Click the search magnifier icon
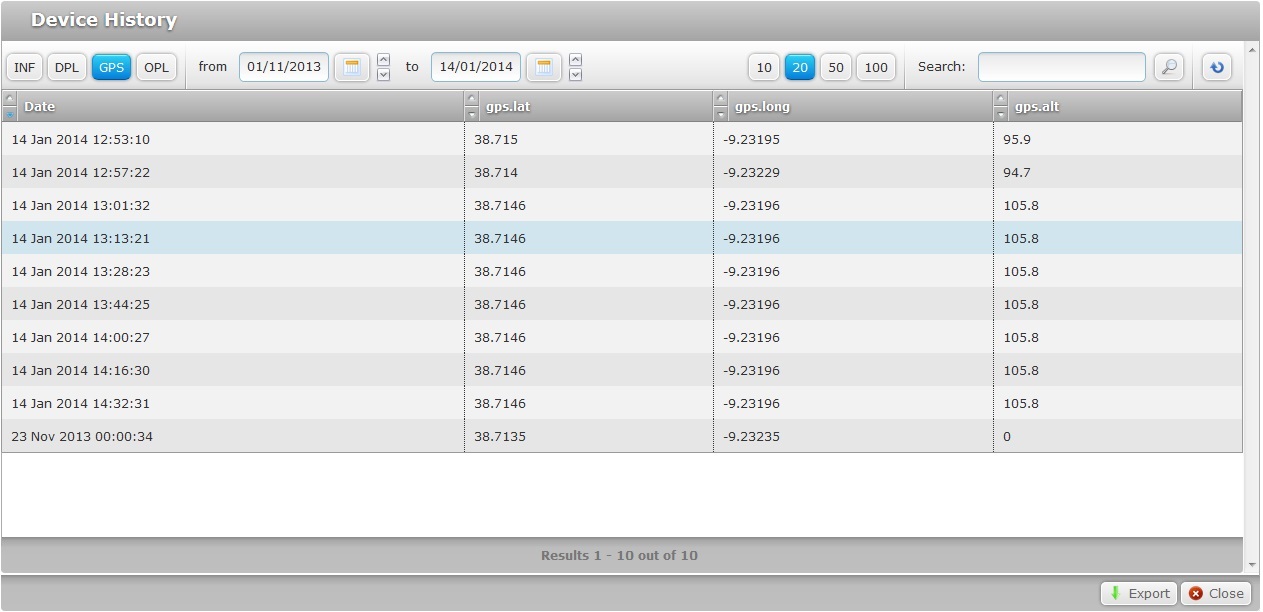 1168,67
